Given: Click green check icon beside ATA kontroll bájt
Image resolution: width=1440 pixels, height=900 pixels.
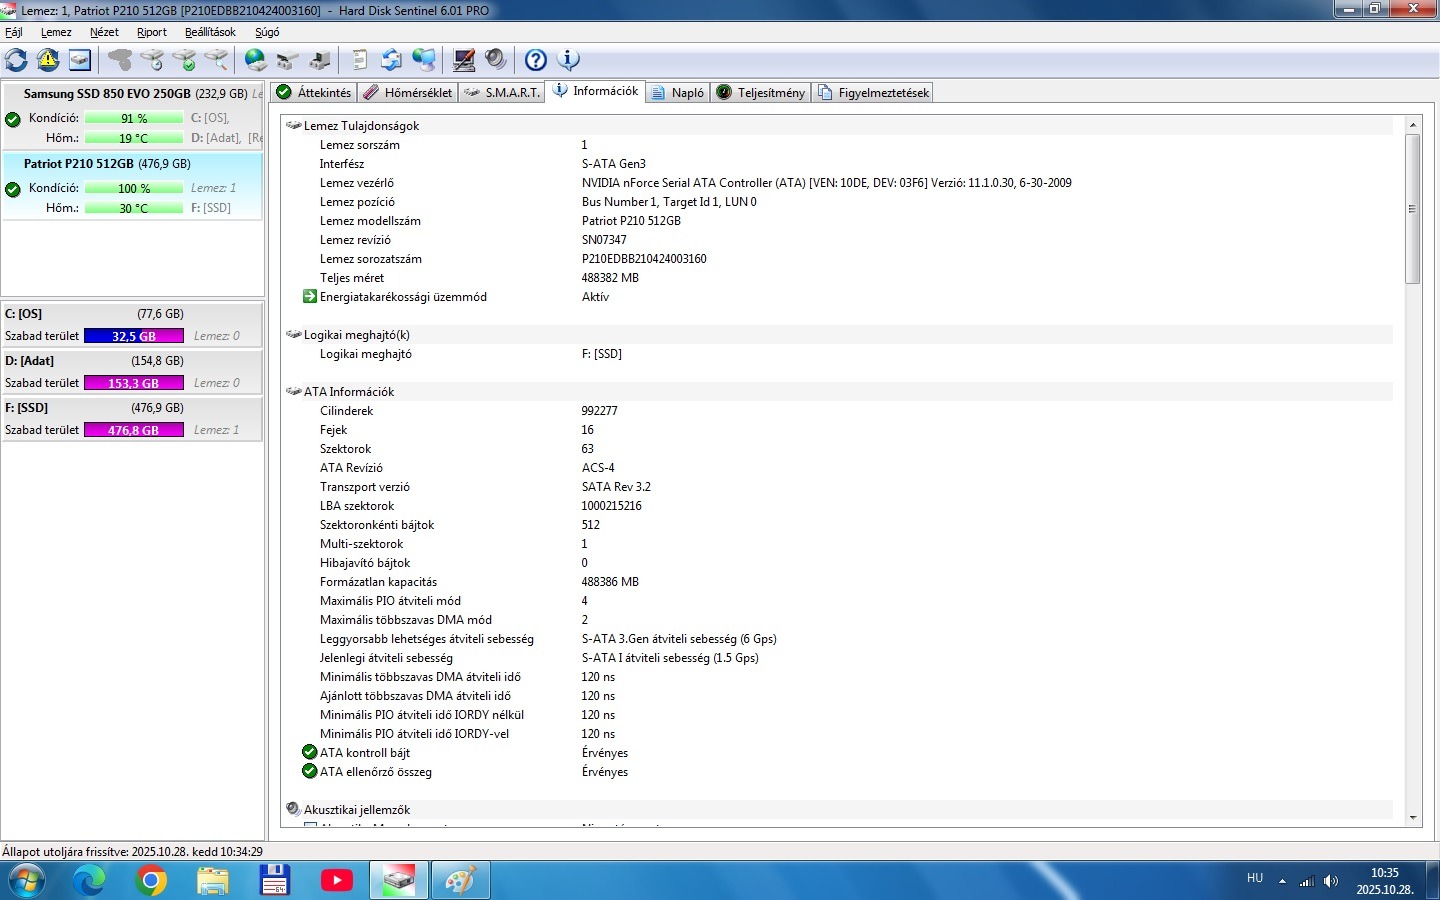Looking at the screenshot, I should click(x=310, y=752).
